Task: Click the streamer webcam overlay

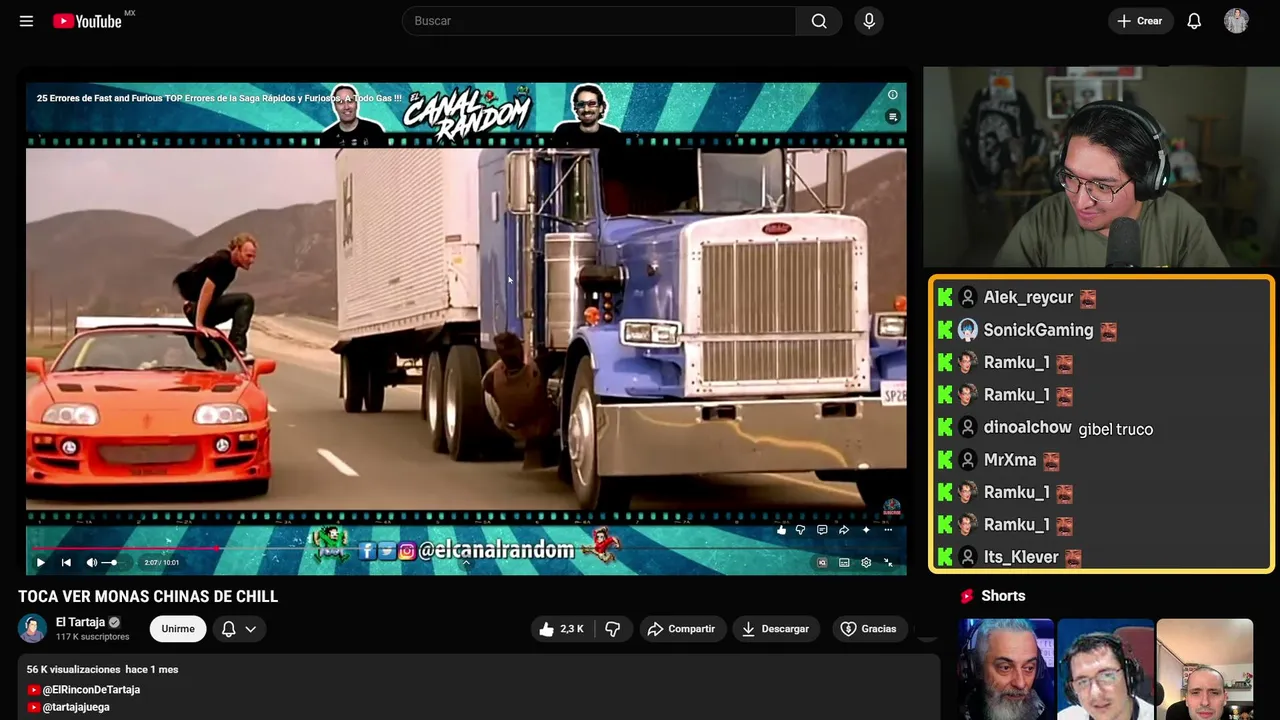Action: point(1101,167)
